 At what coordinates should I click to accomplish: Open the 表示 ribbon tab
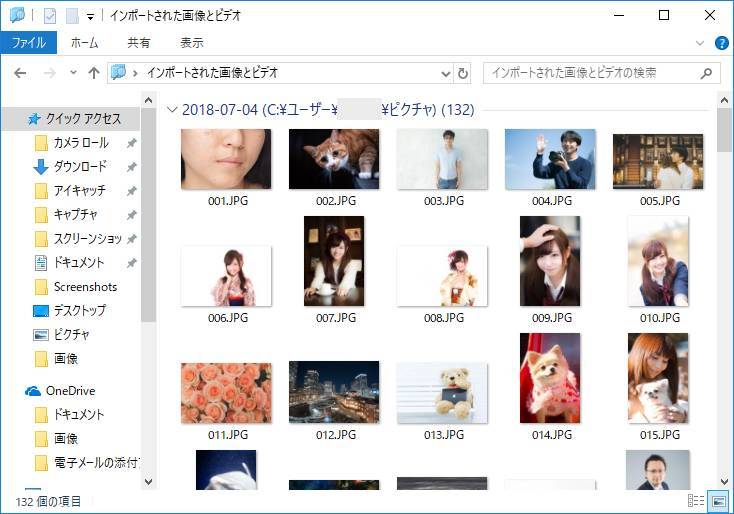tap(192, 43)
